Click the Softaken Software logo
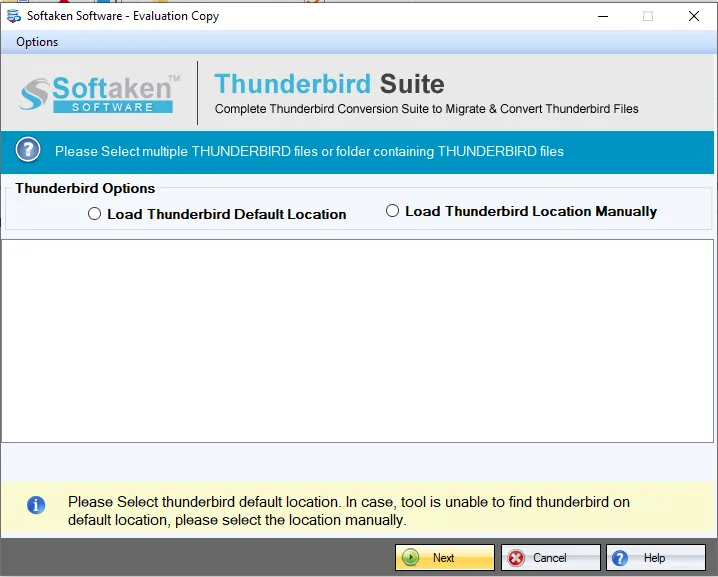 pos(99,93)
